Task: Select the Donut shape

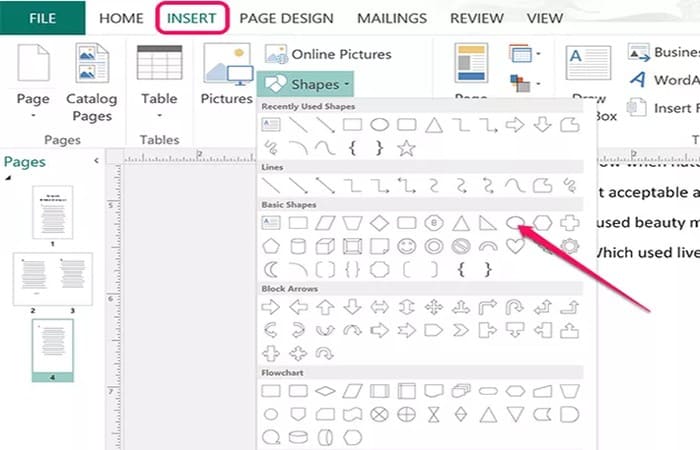Action: (434, 246)
